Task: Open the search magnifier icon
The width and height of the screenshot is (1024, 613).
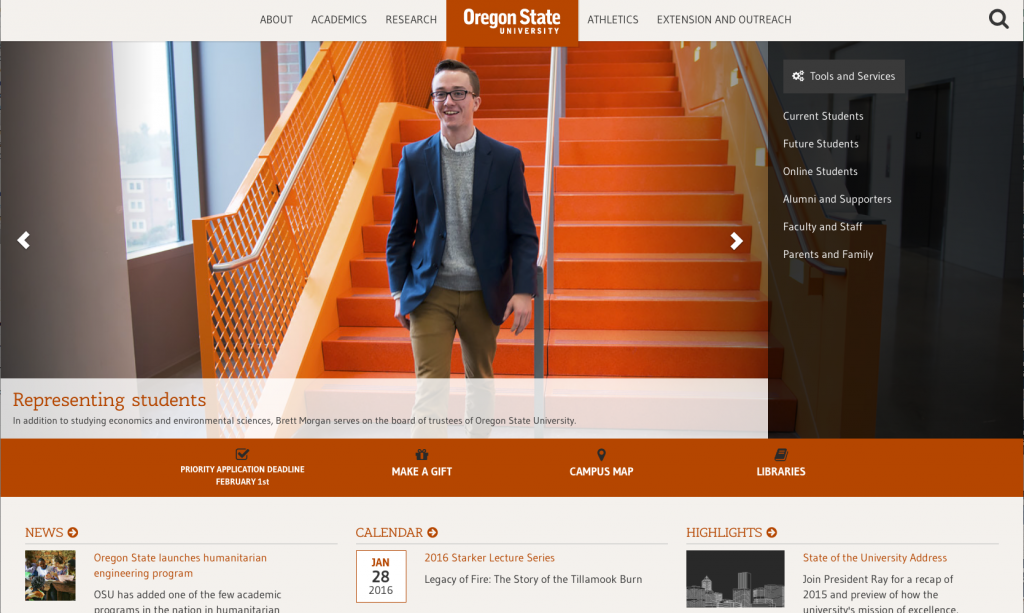Action: click(x=998, y=19)
